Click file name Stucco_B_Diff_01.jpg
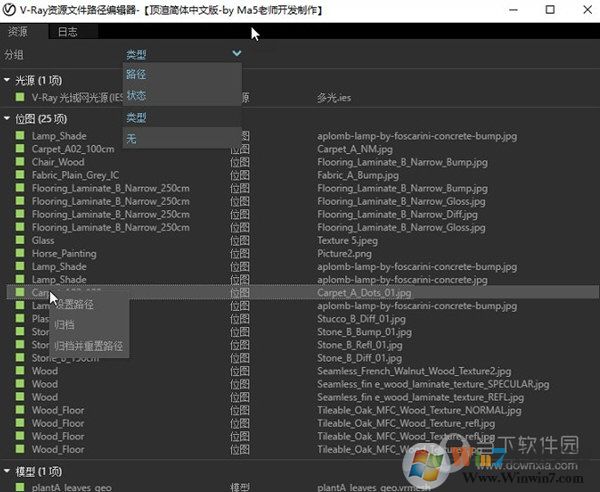The image size is (600, 492). [362, 319]
